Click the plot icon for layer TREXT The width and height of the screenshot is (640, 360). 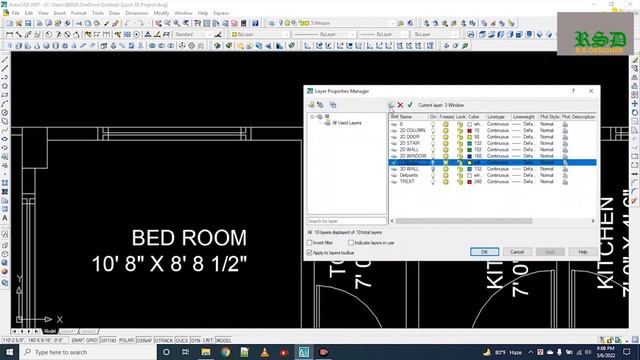[565, 182]
